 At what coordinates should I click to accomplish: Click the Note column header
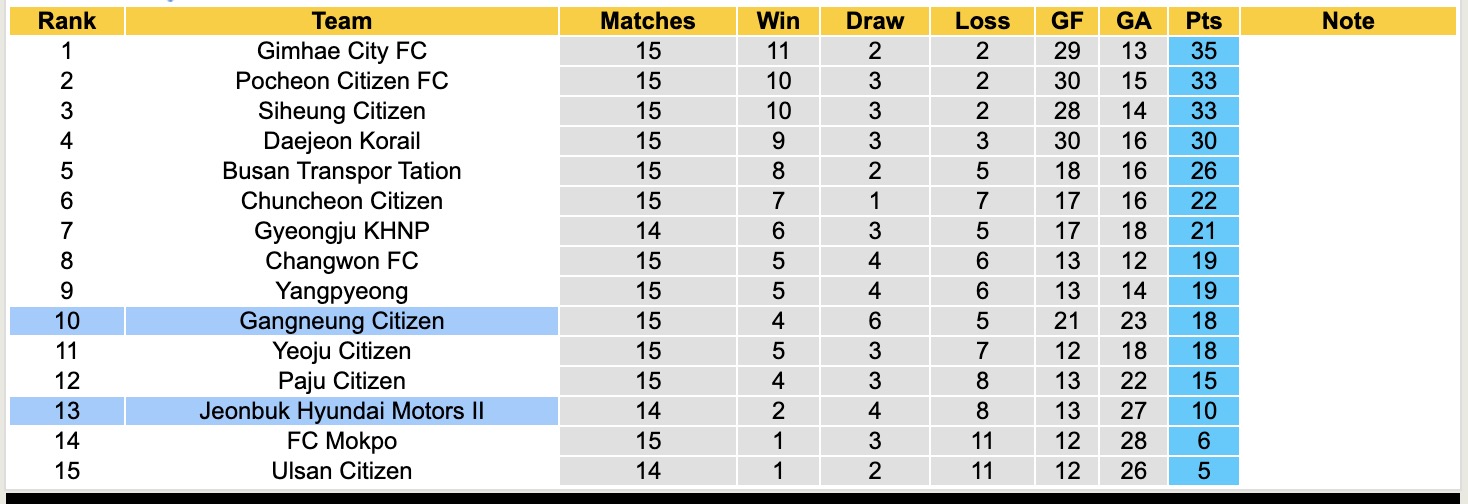coord(1347,21)
